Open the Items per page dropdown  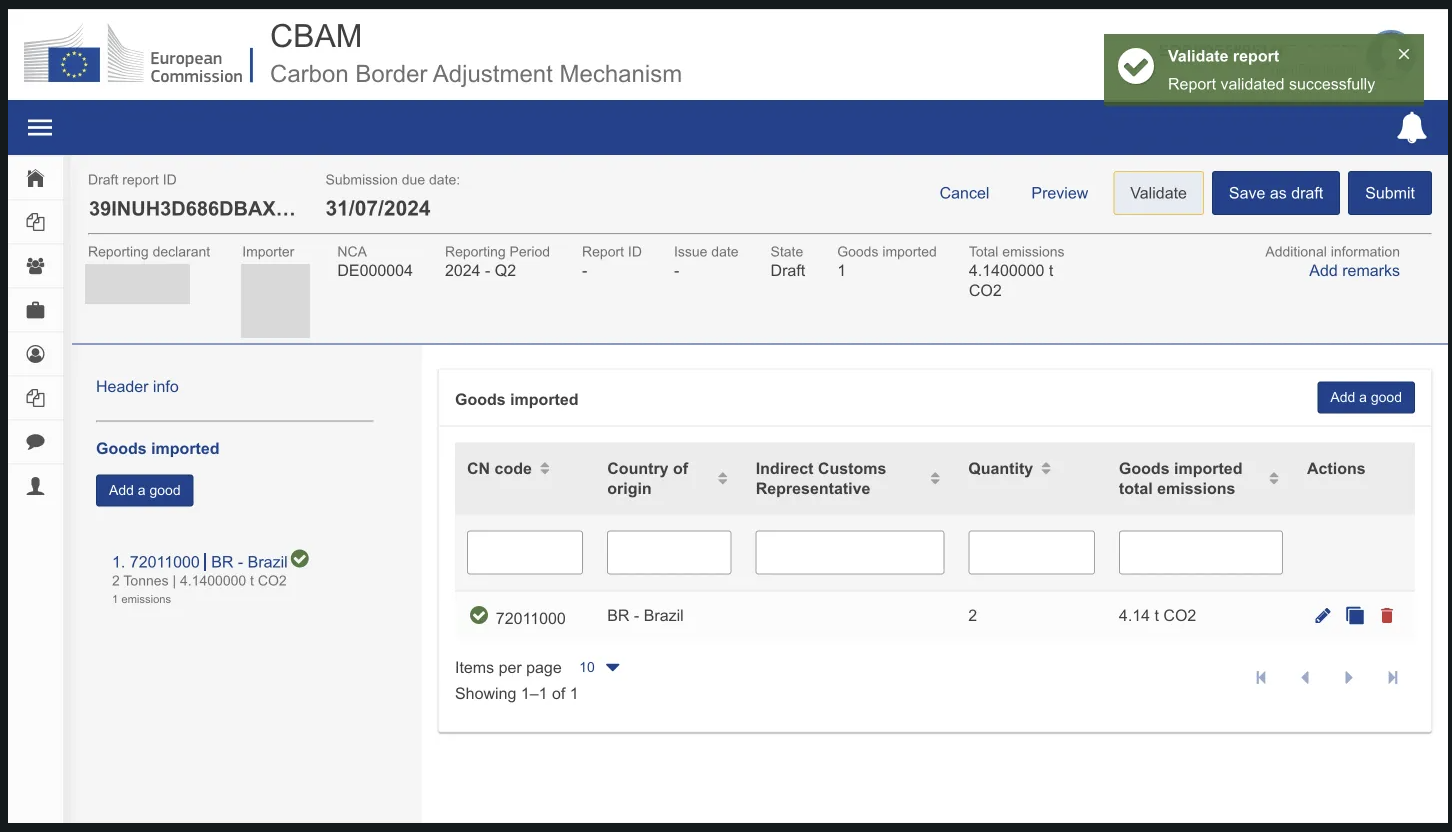click(x=600, y=668)
